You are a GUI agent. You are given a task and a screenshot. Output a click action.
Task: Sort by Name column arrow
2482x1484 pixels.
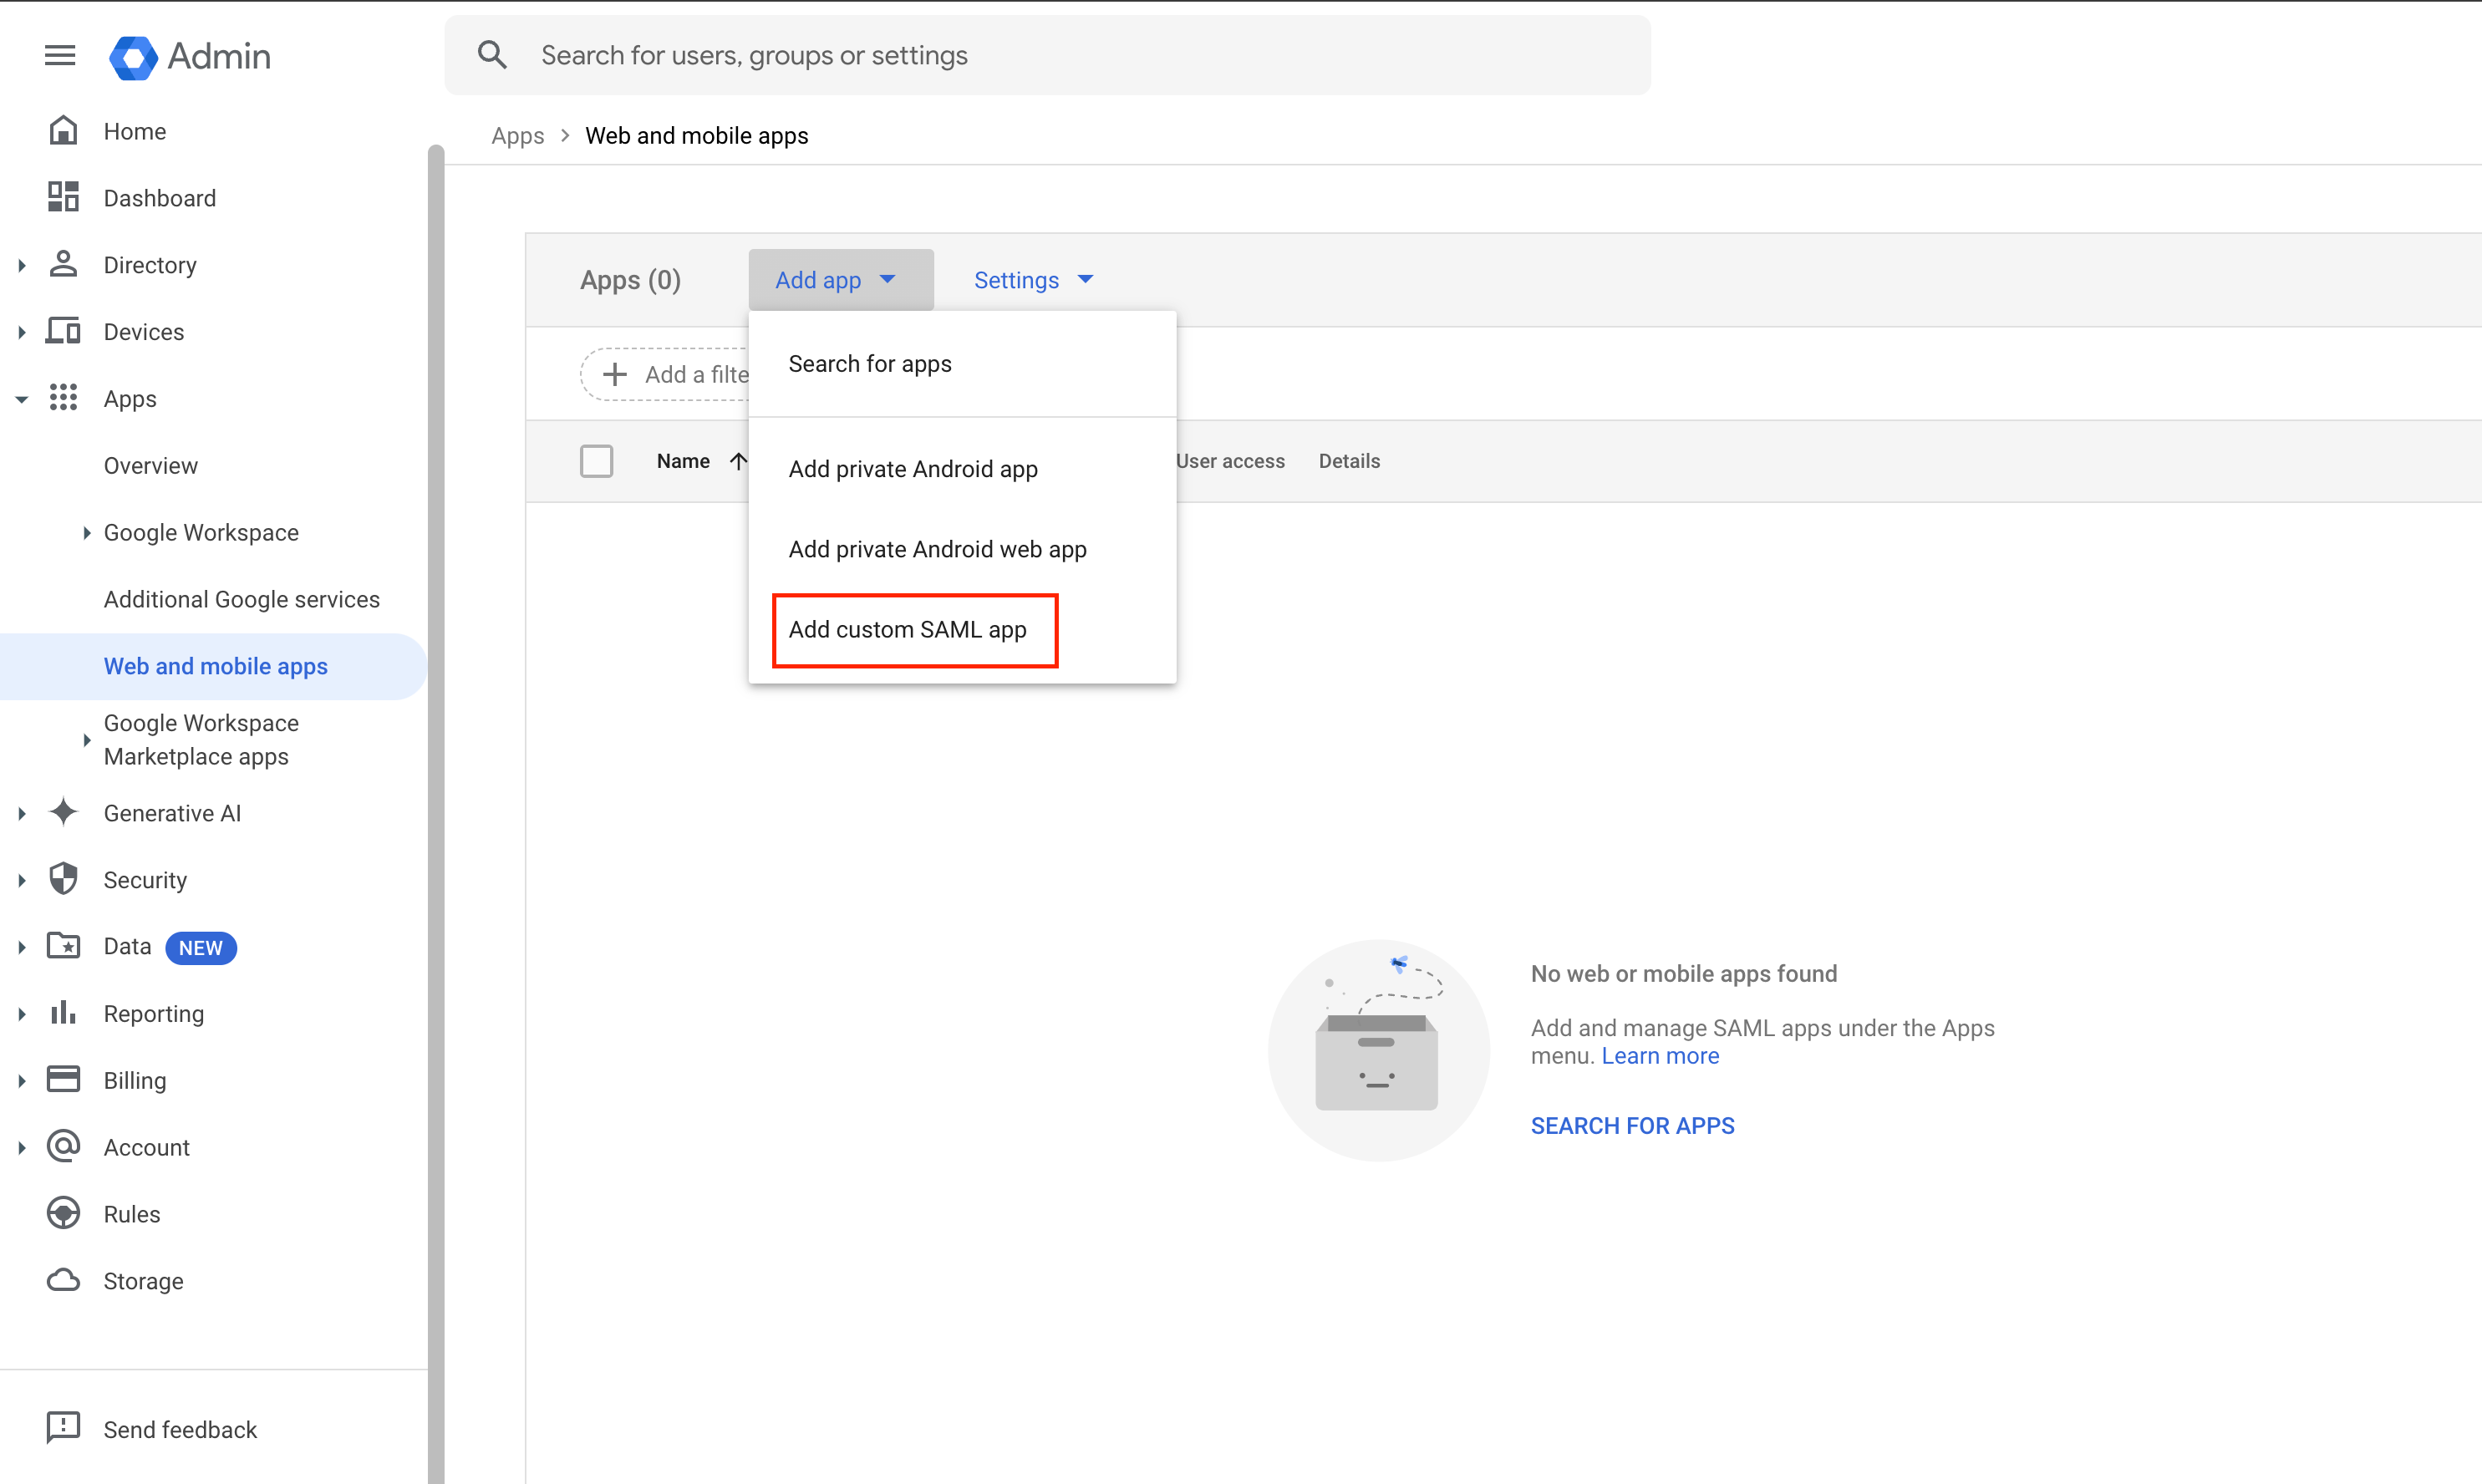(738, 461)
